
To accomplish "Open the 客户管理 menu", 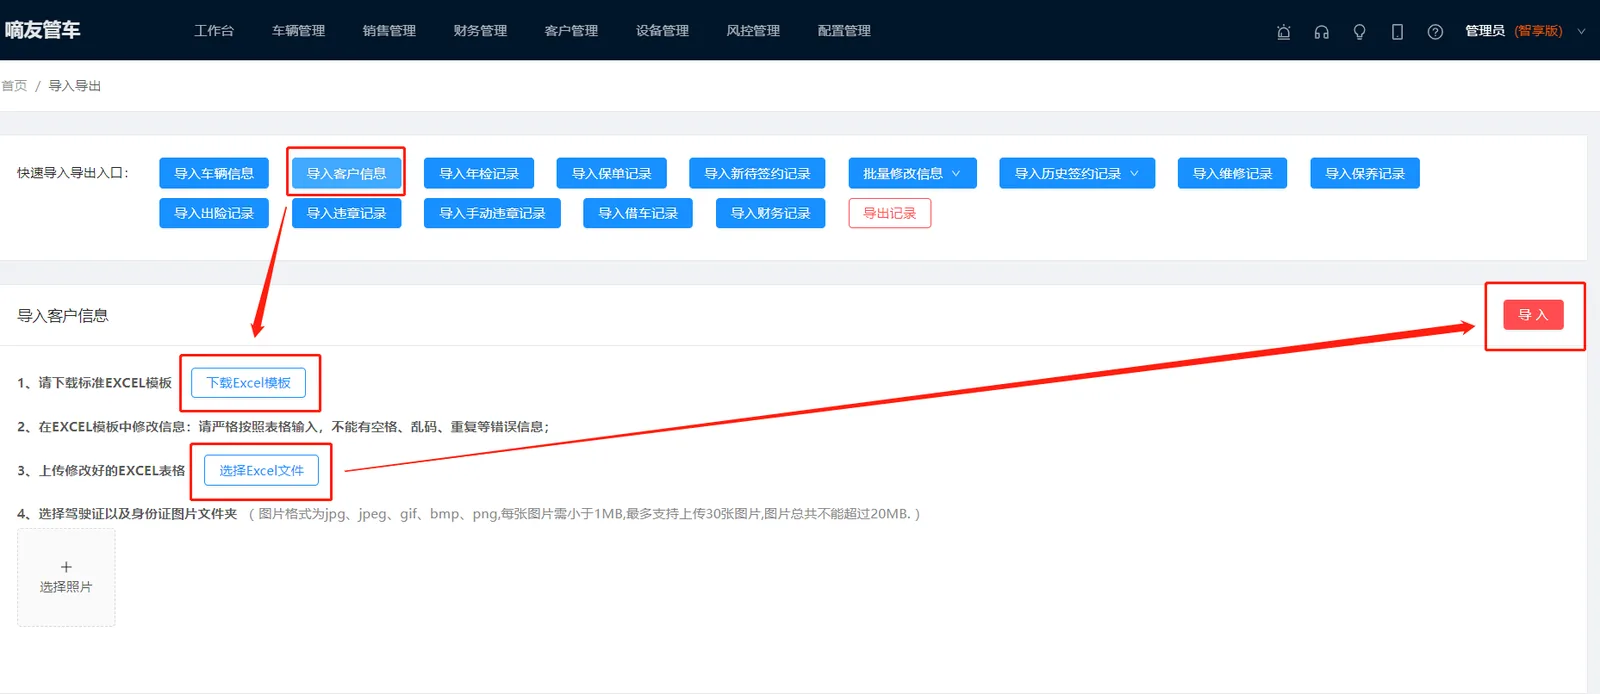I will coord(571,31).
